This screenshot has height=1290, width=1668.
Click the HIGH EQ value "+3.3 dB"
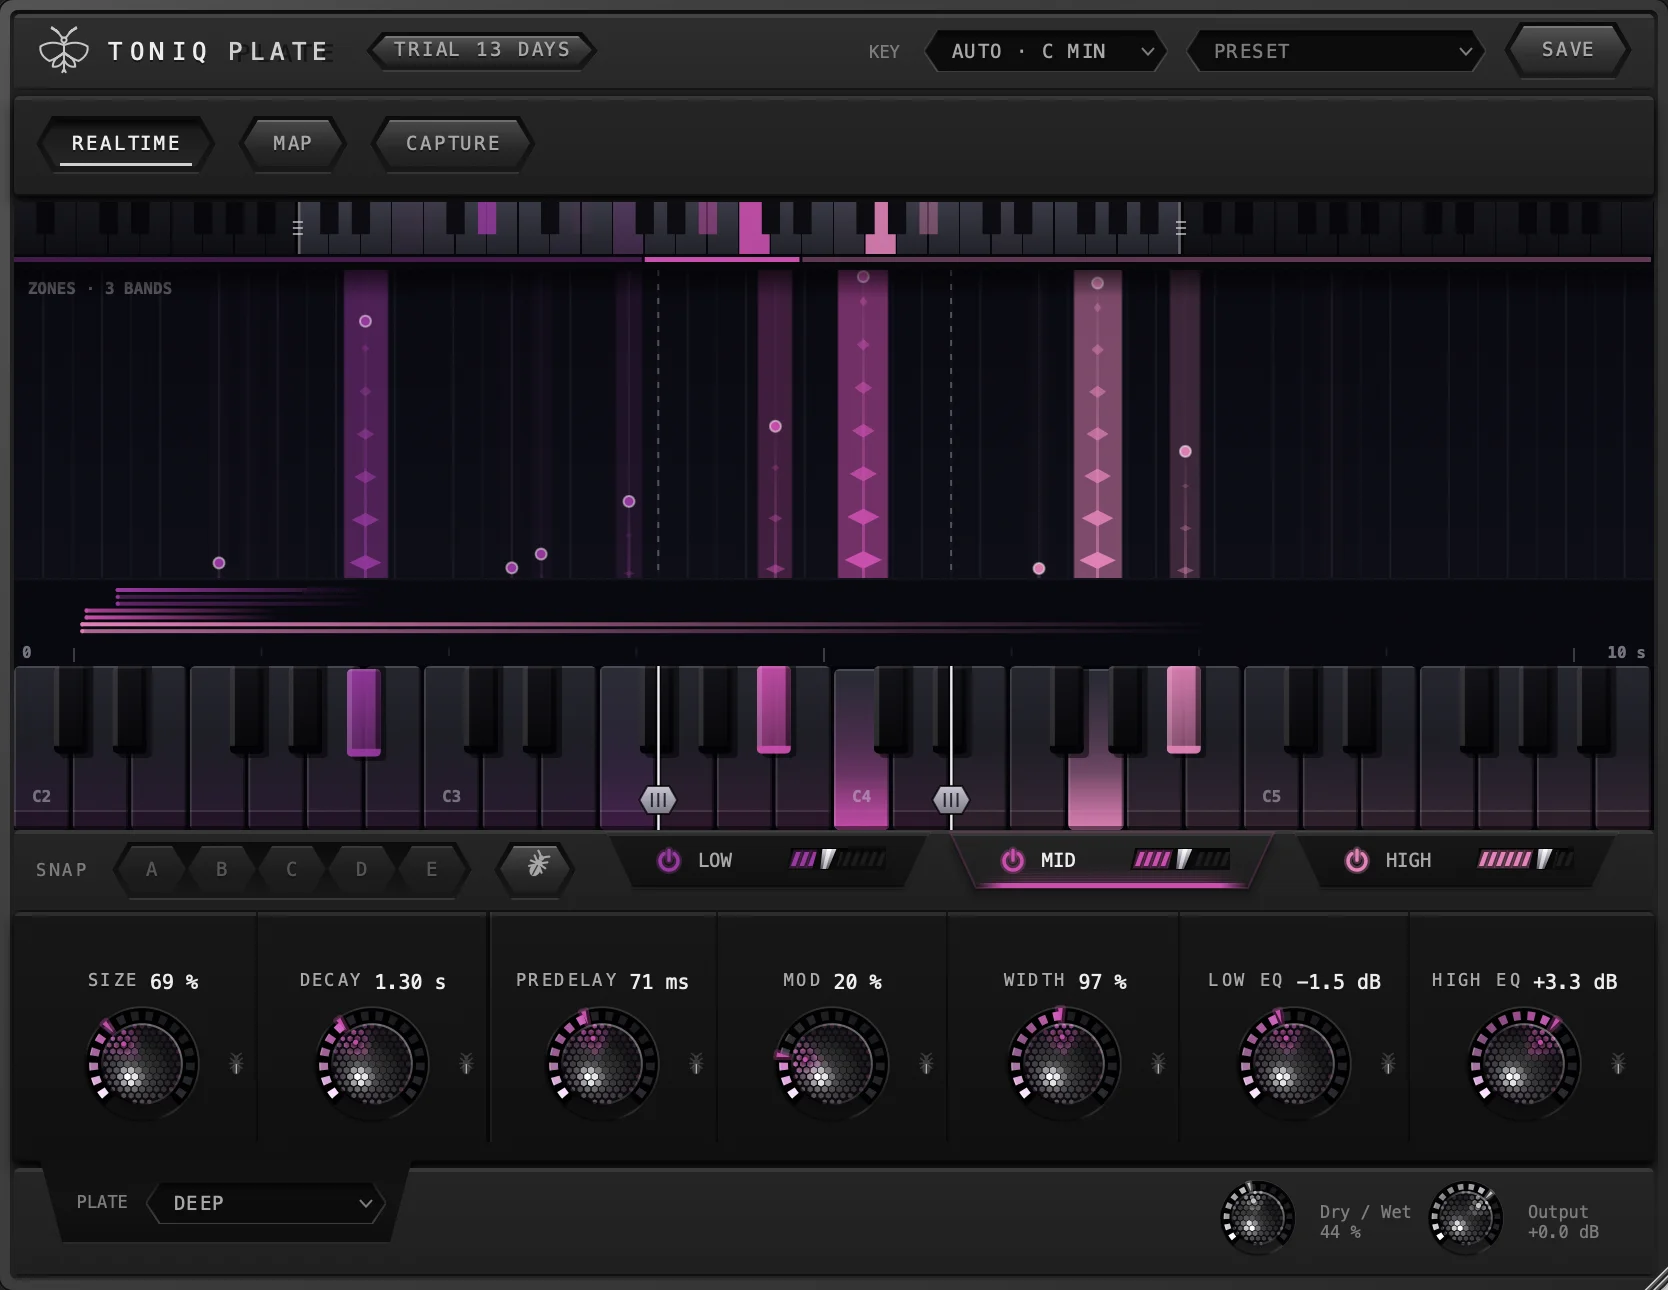coord(1575,982)
